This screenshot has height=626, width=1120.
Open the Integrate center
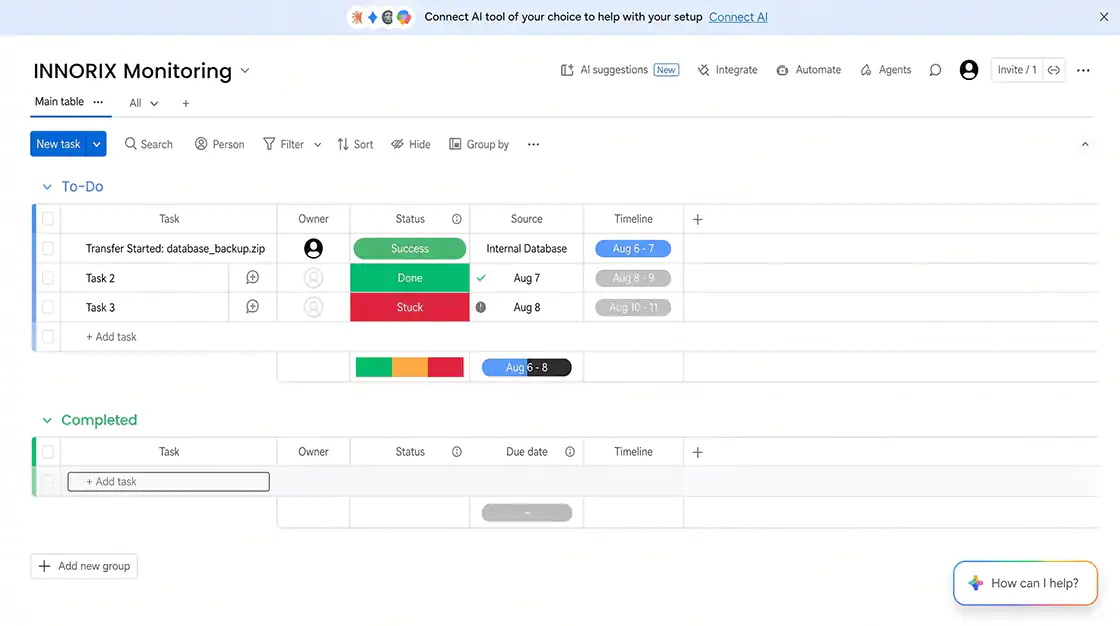[x=727, y=70]
